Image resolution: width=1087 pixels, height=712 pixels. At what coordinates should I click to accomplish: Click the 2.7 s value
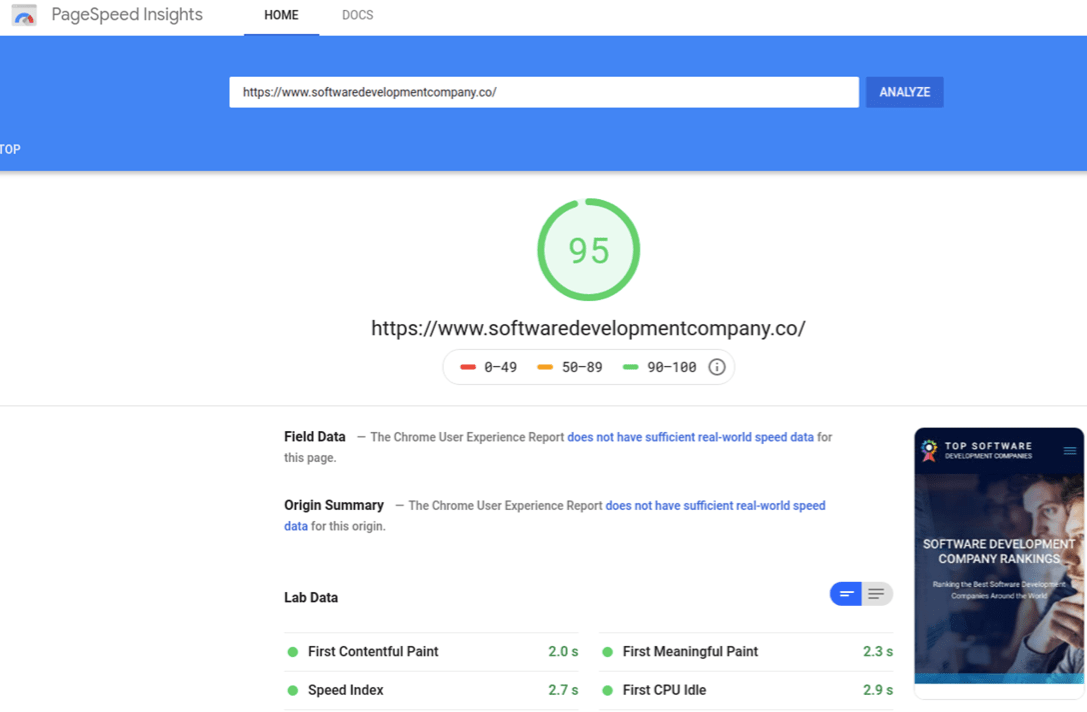pos(563,690)
